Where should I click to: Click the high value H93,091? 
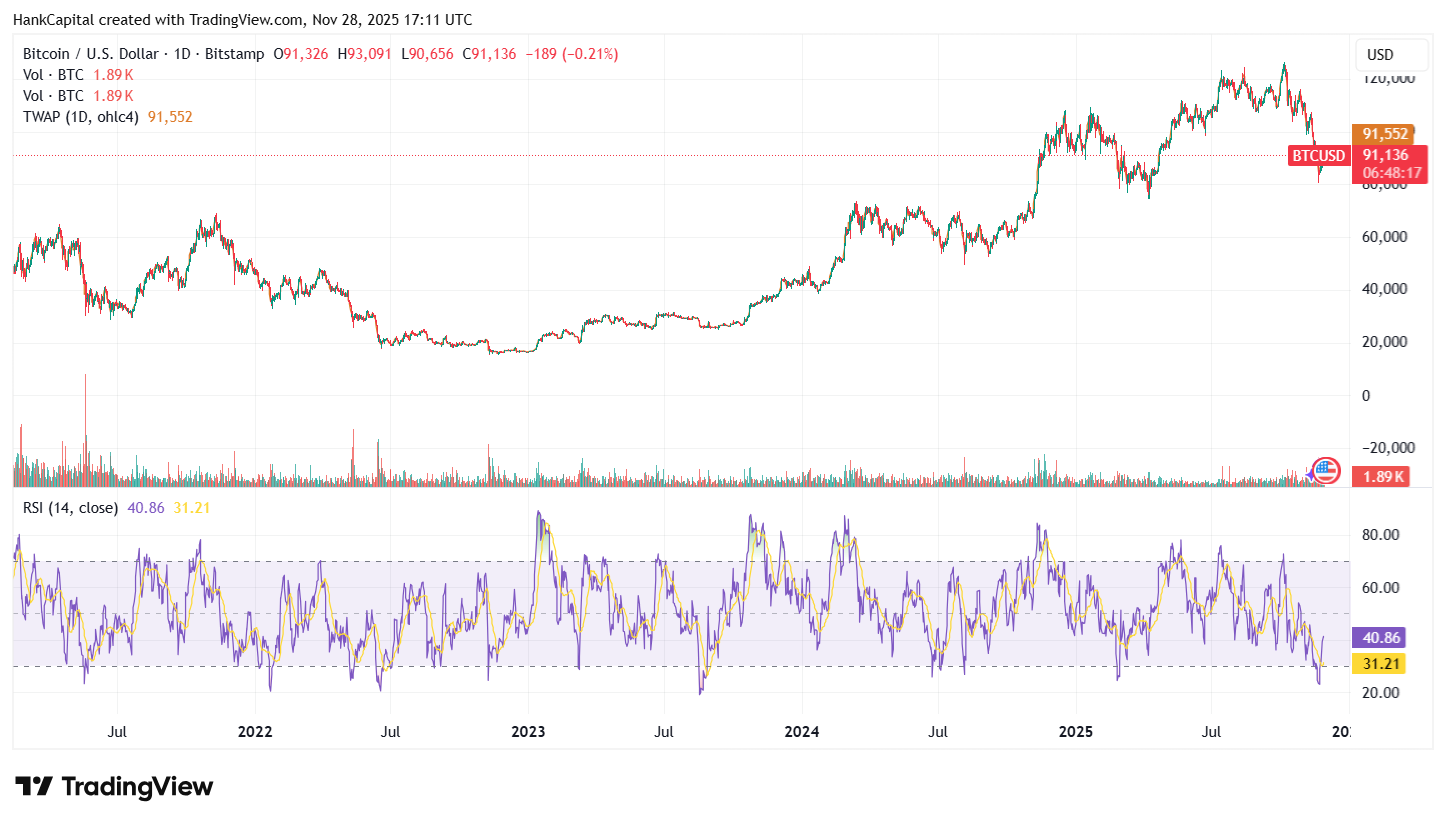(365, 54)
